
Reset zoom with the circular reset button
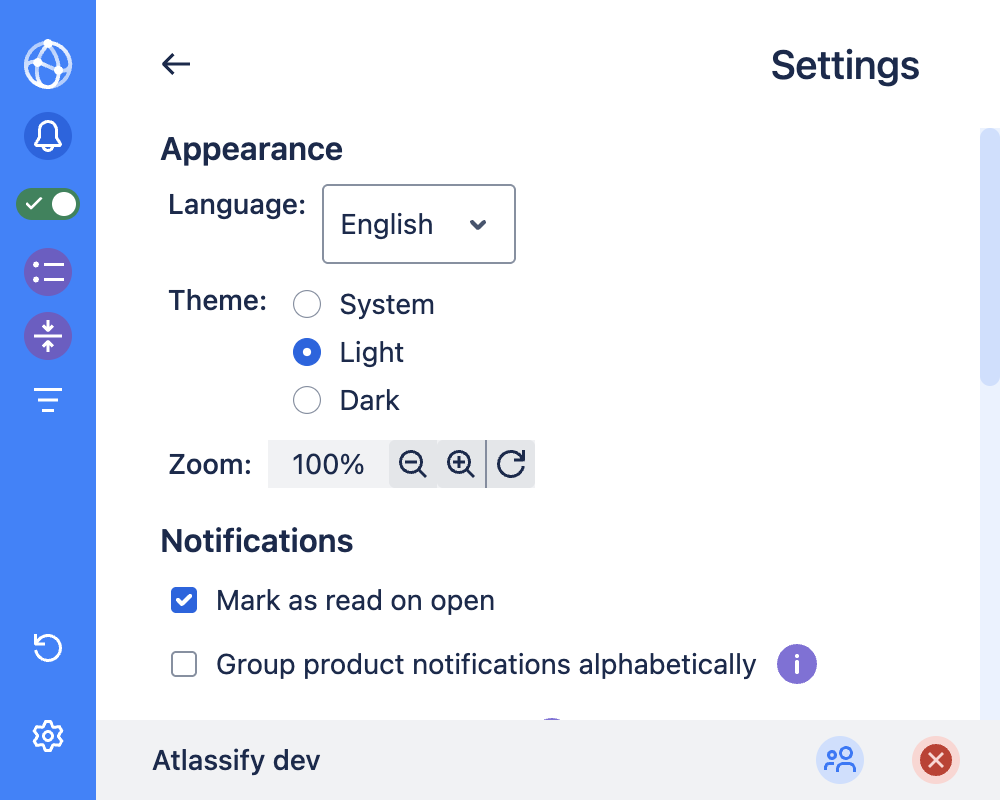point(511,464)
